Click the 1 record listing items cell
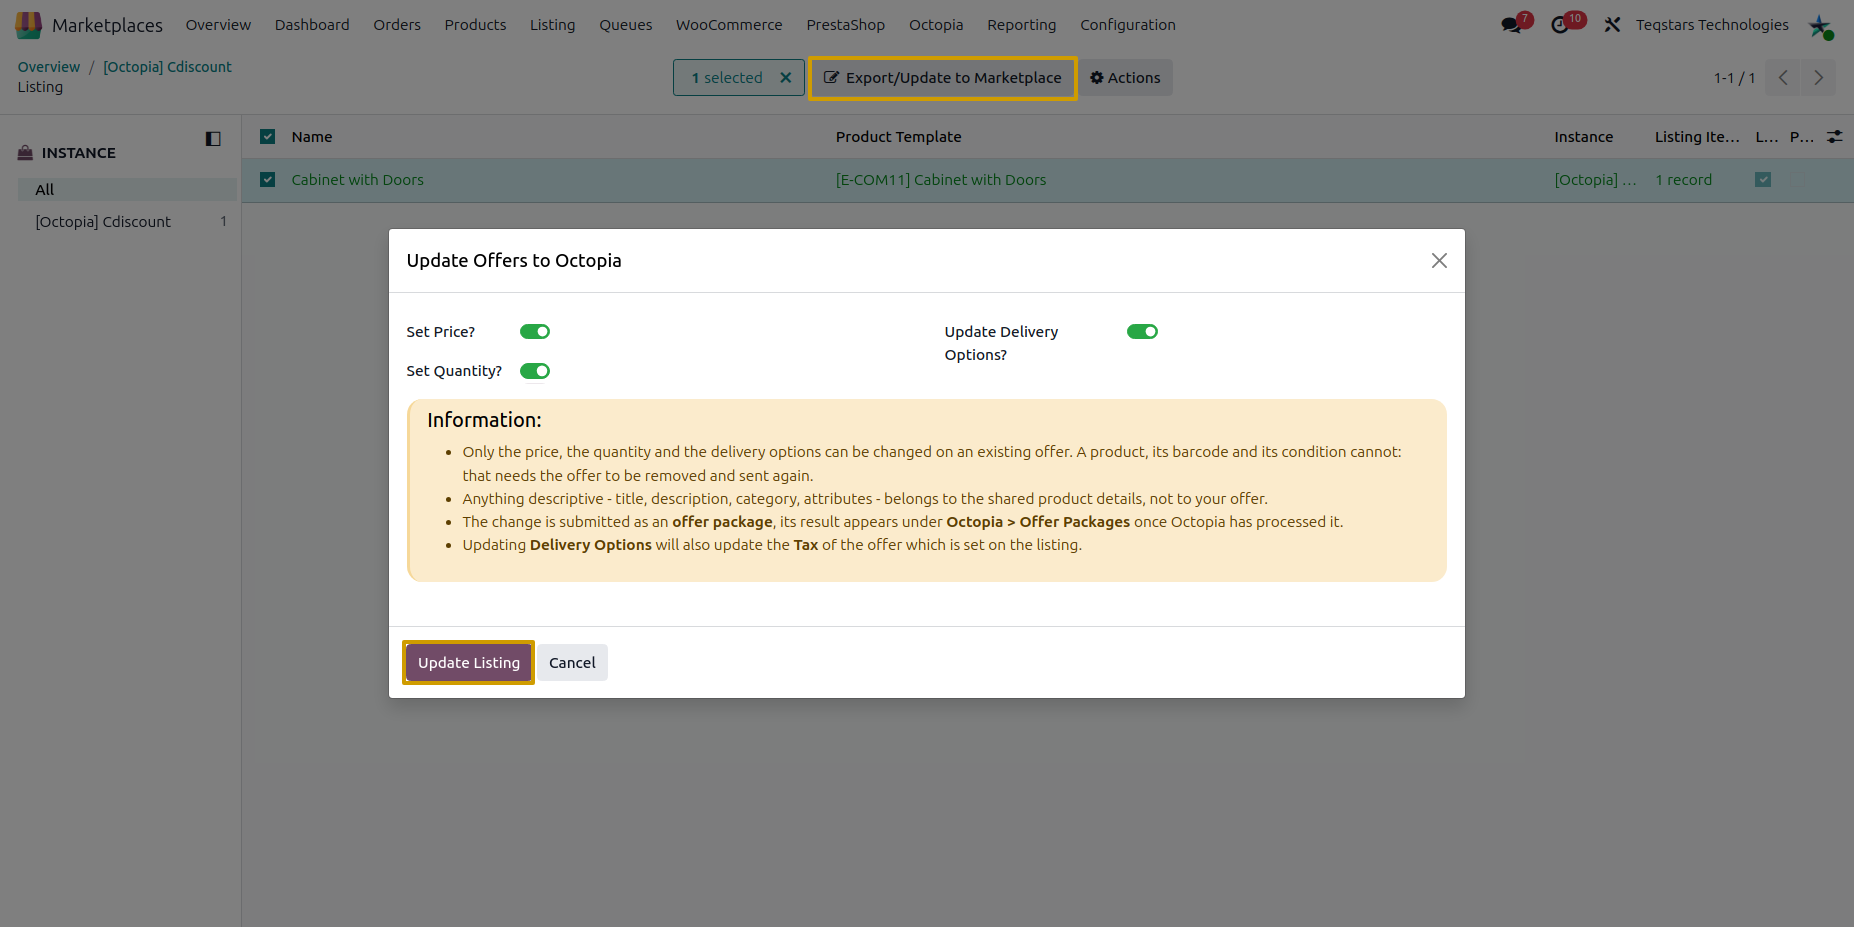 [1683, 180]
